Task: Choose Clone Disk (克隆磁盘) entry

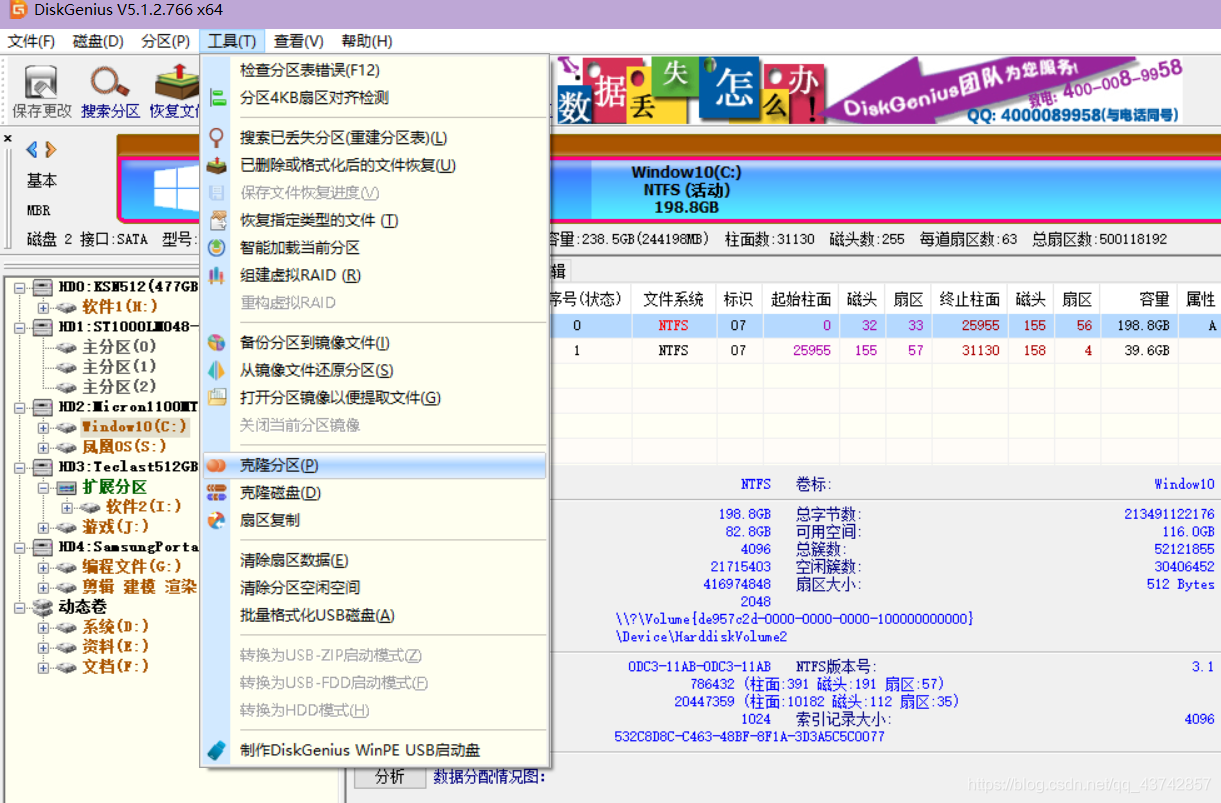Action: [374, 493]
